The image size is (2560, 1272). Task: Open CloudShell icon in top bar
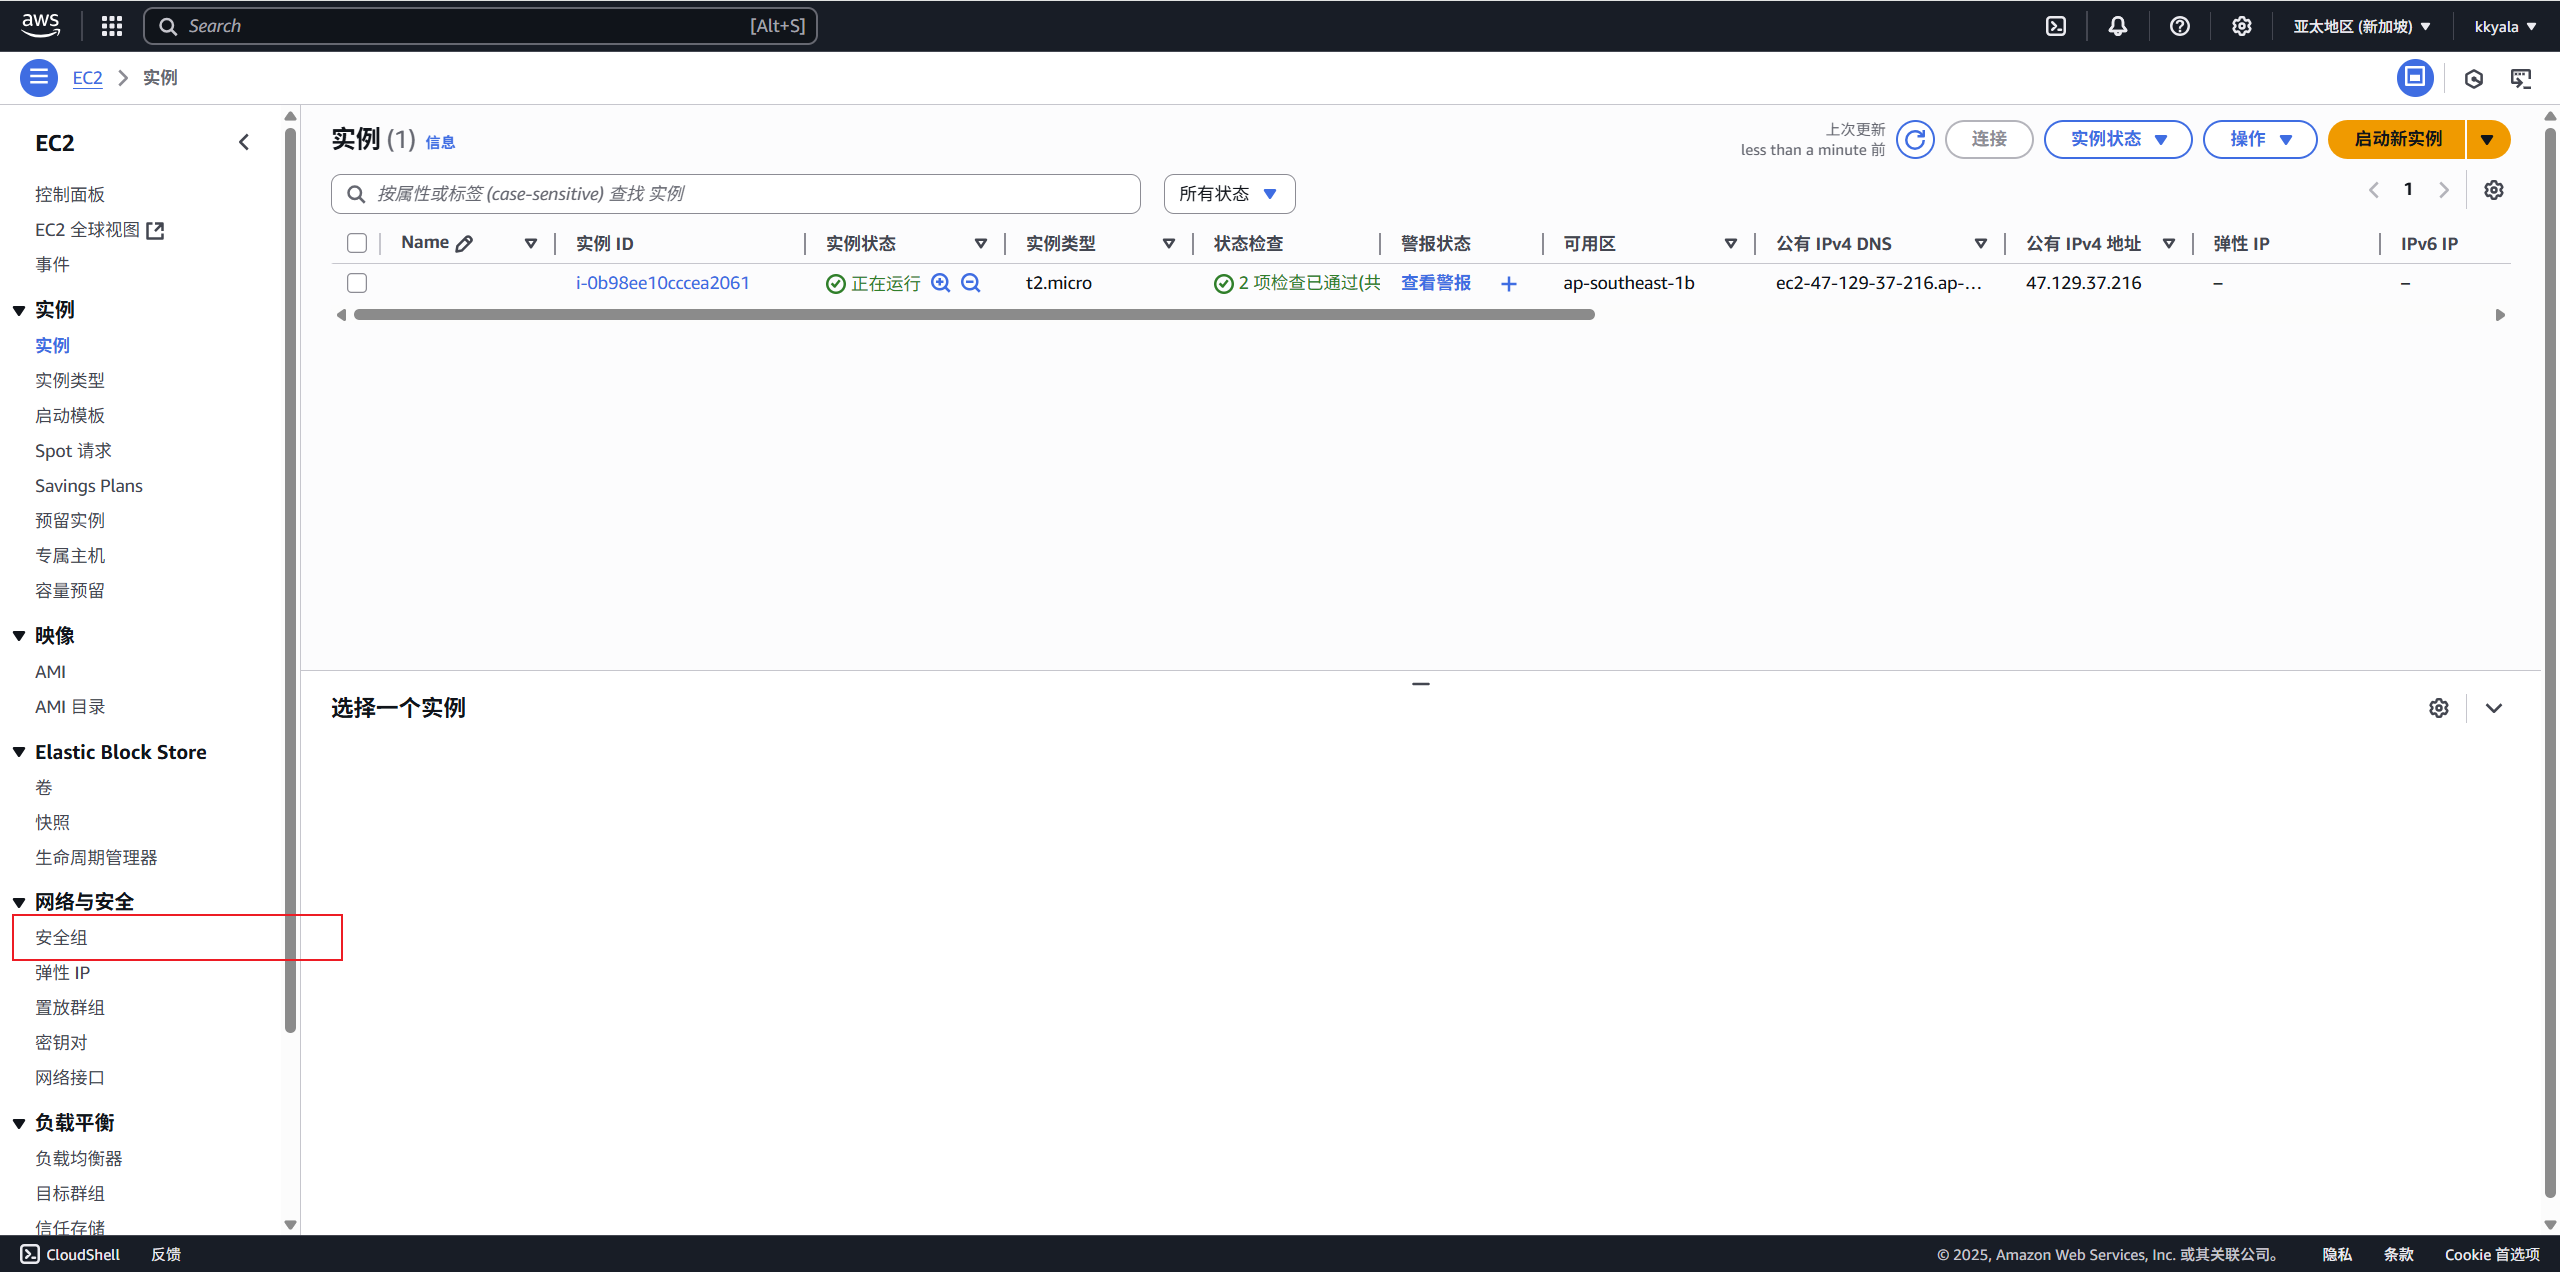2056,26
